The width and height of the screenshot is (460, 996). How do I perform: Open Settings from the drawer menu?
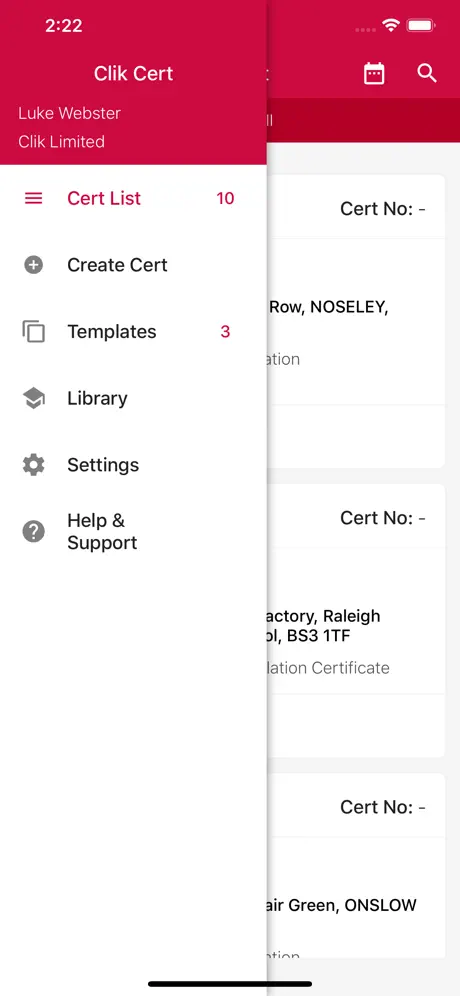tap(133, 465)
